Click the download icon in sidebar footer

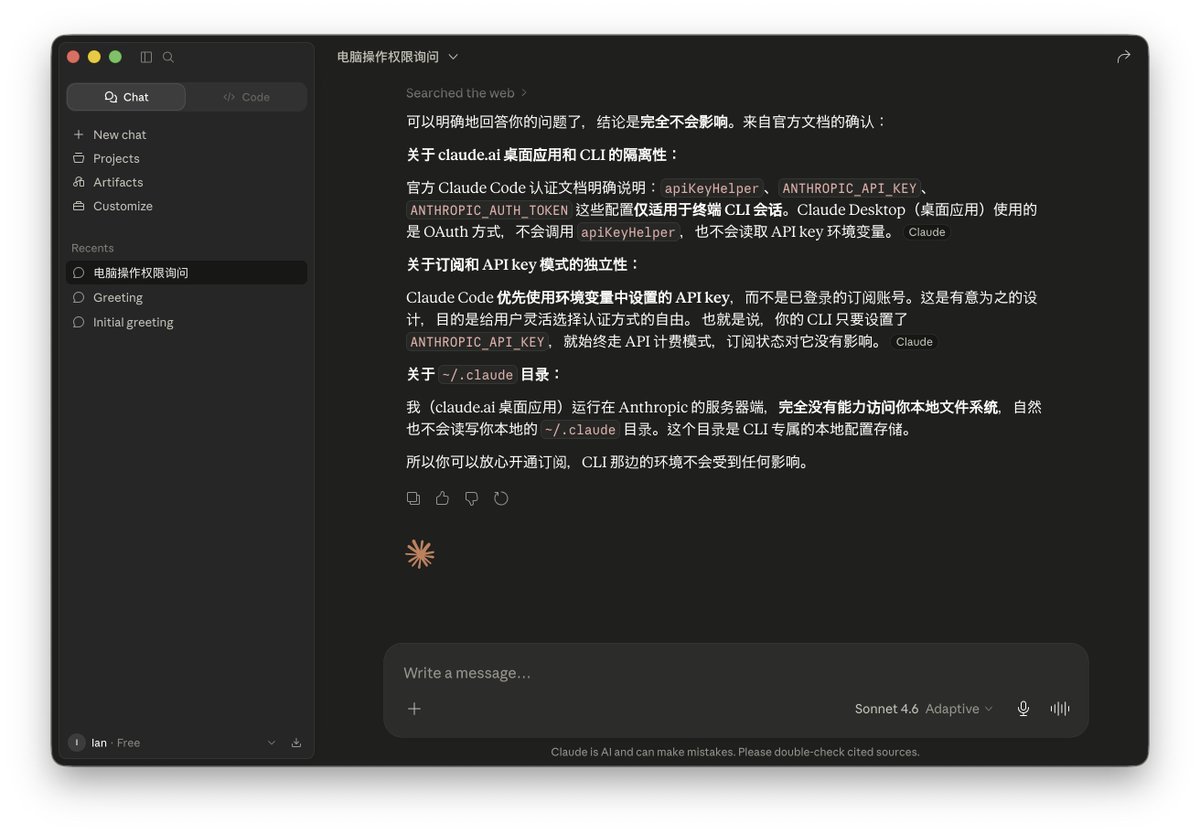coord(296,743)
